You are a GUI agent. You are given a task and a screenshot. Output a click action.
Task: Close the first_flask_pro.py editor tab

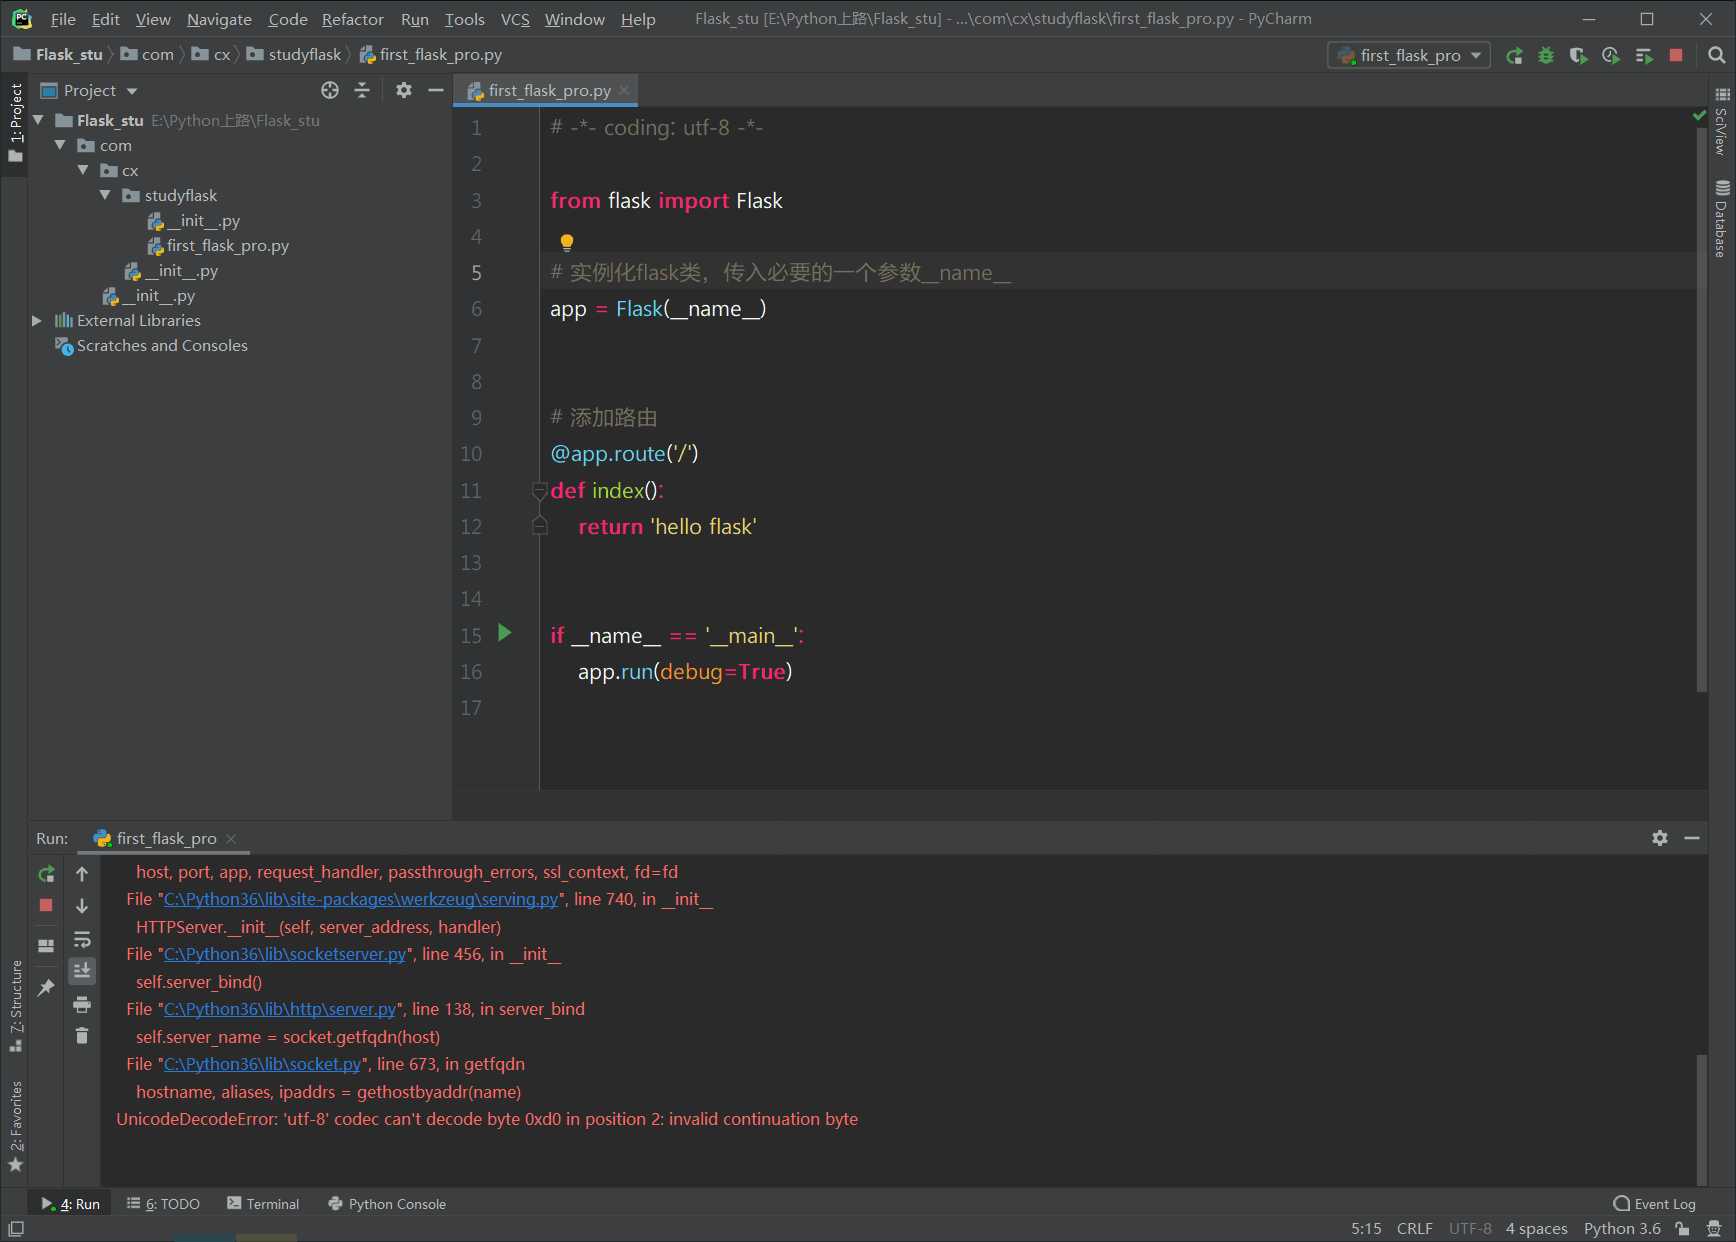tap(624, 90)
